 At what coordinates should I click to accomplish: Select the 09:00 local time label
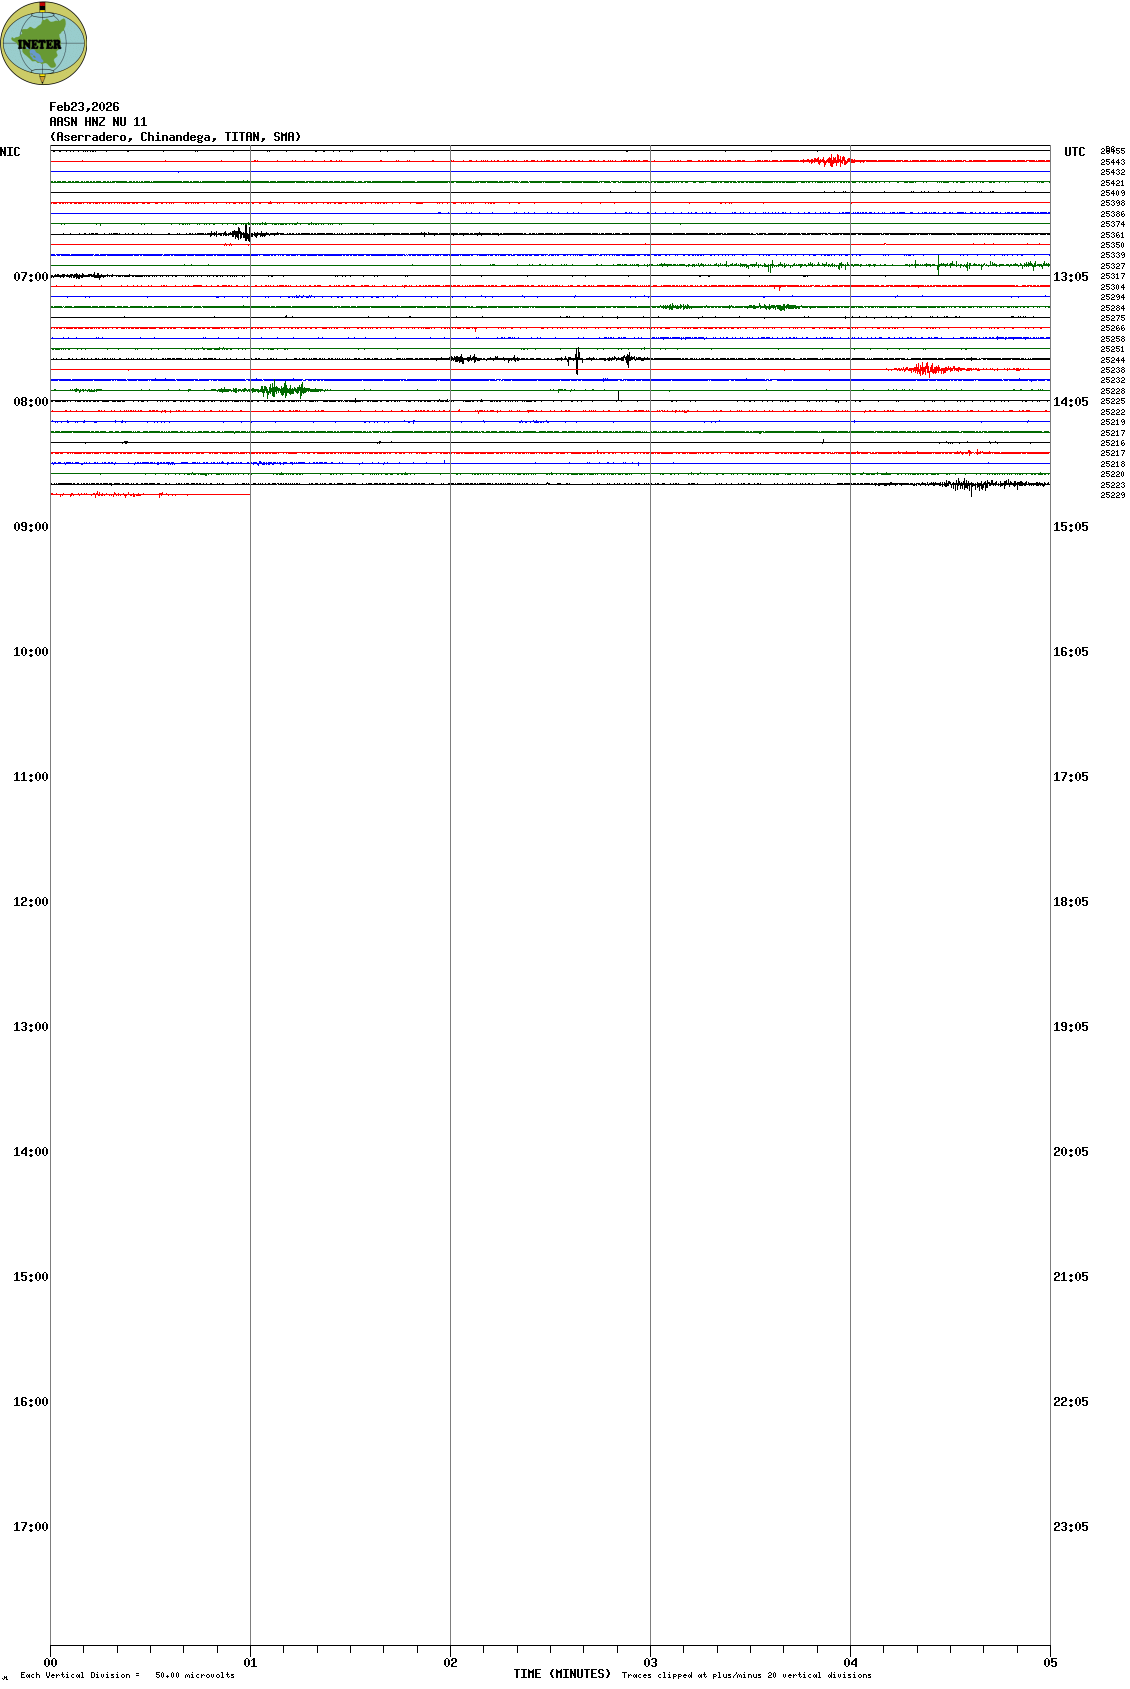30,527
